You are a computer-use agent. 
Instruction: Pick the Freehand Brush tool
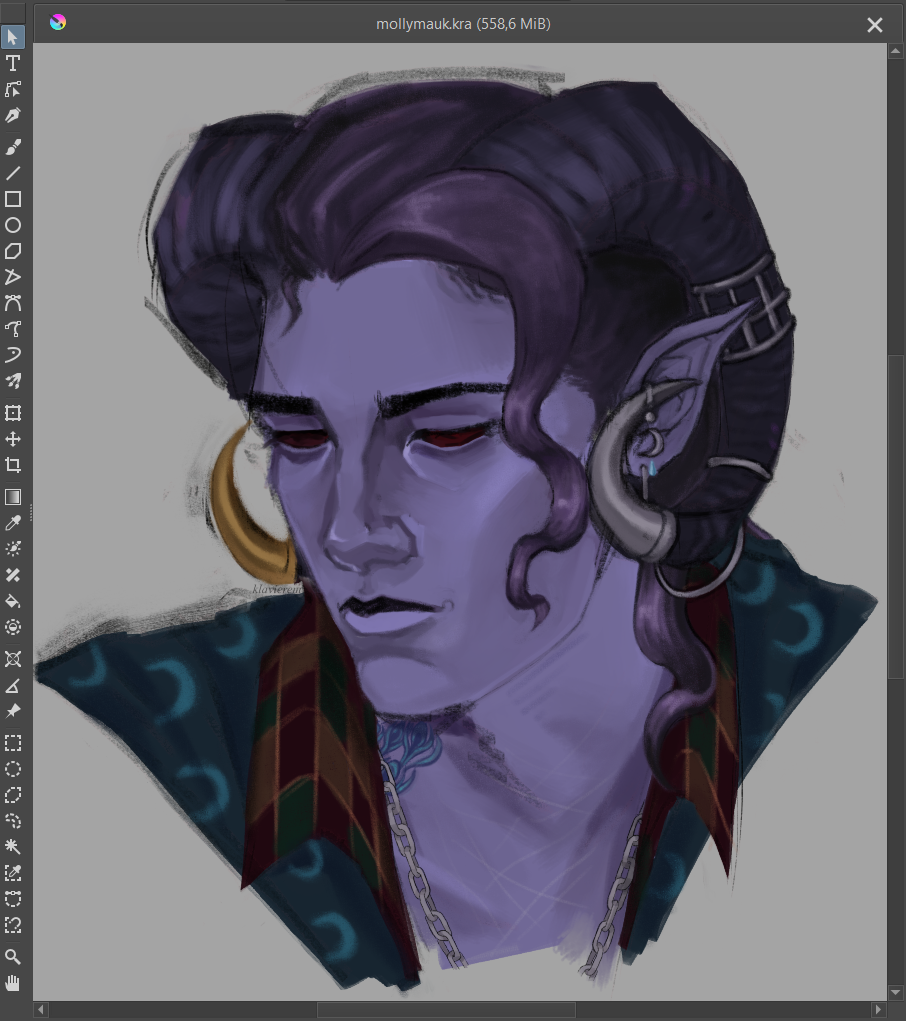tap(13, 147)
